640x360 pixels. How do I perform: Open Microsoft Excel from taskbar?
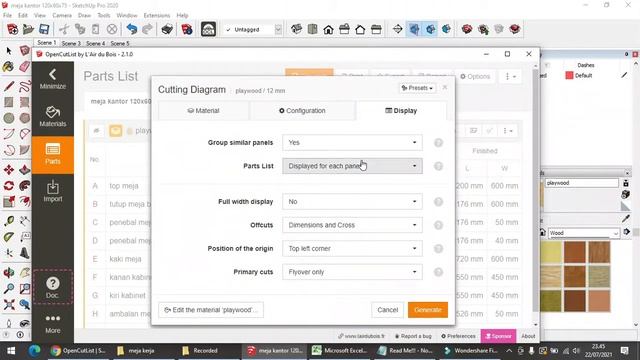340,351
